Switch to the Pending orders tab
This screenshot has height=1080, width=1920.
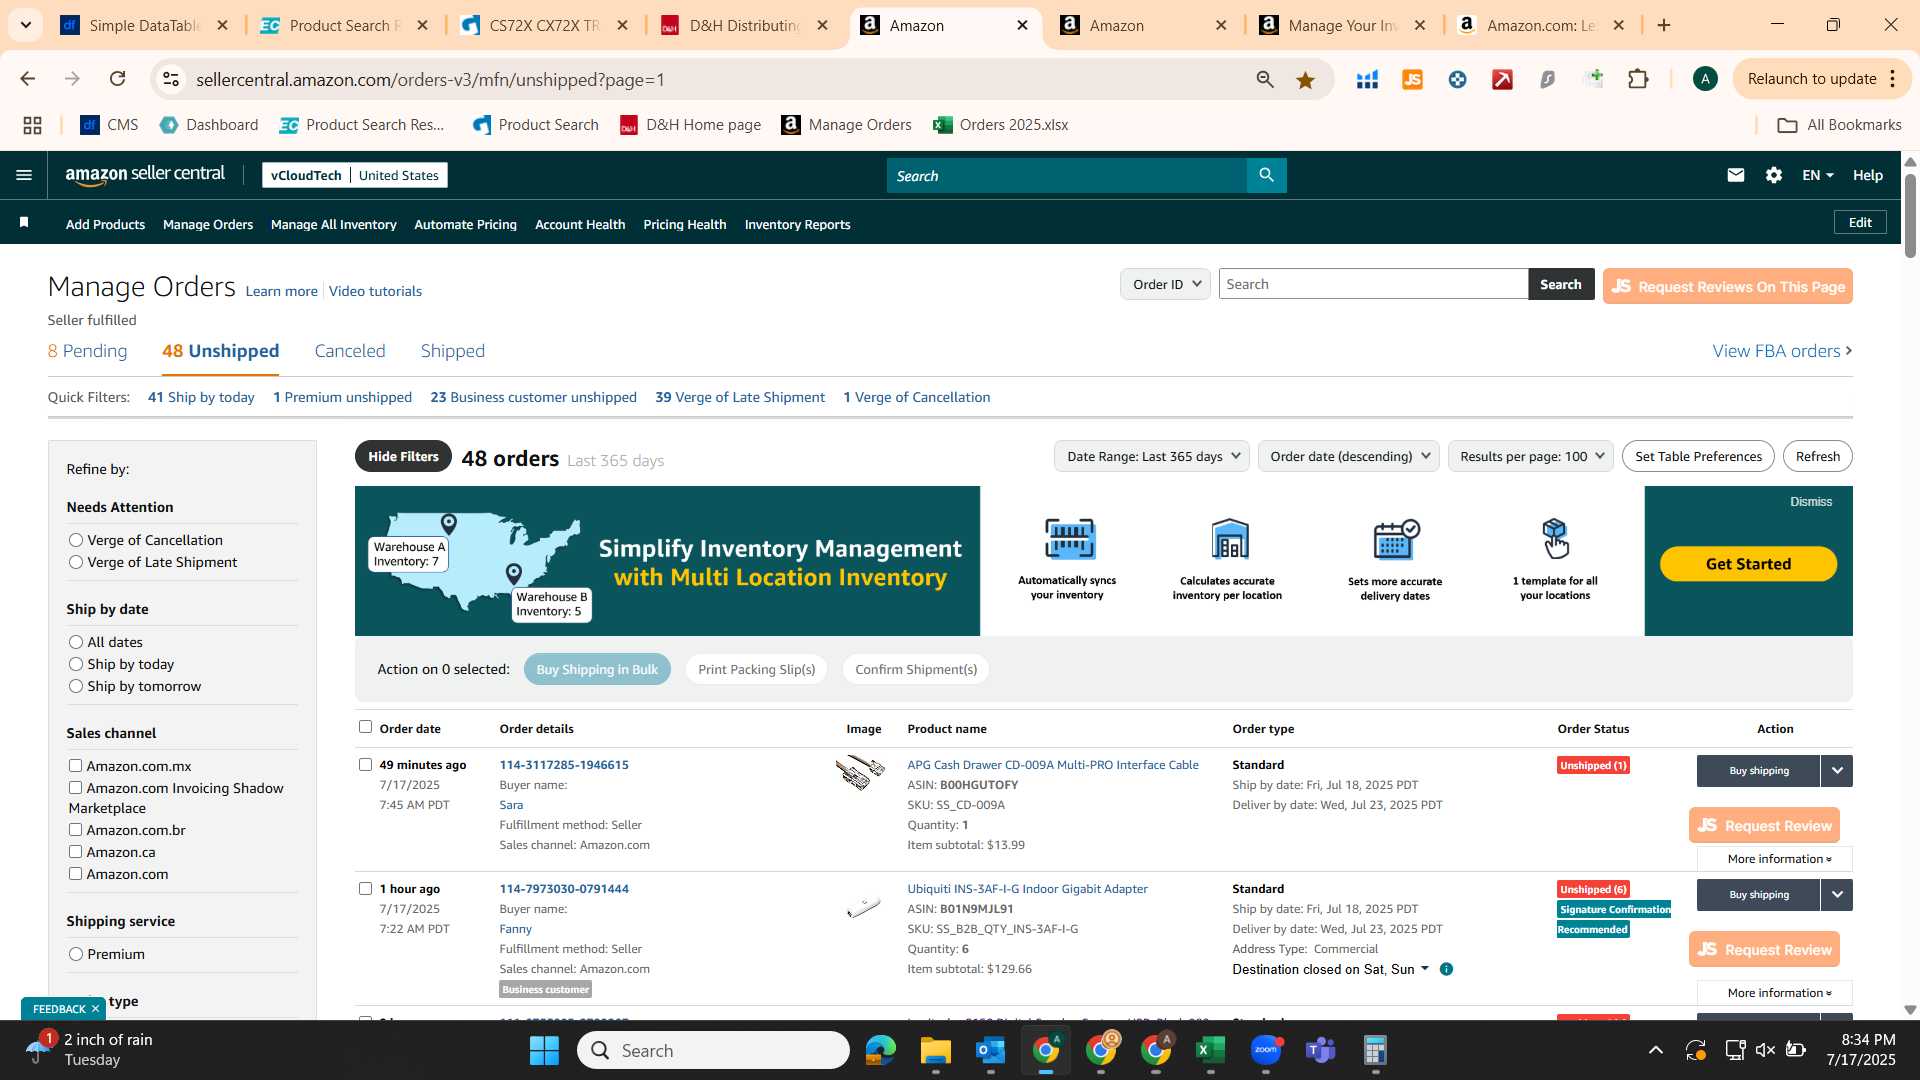click(88, 351)
